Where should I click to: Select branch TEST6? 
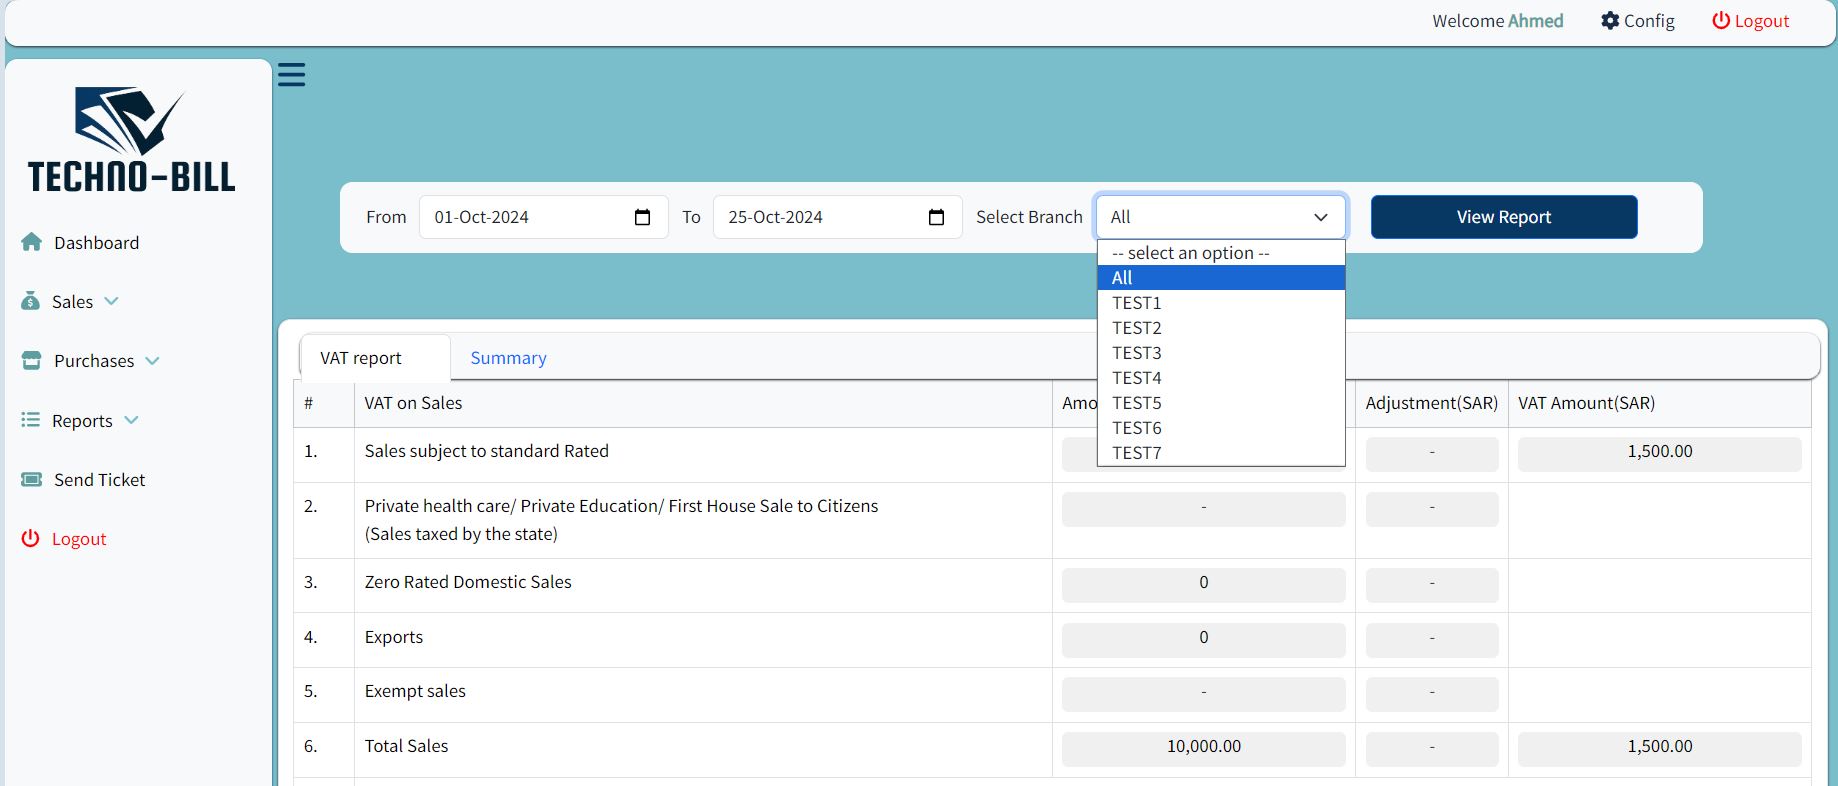click(x=1221, y=428)
